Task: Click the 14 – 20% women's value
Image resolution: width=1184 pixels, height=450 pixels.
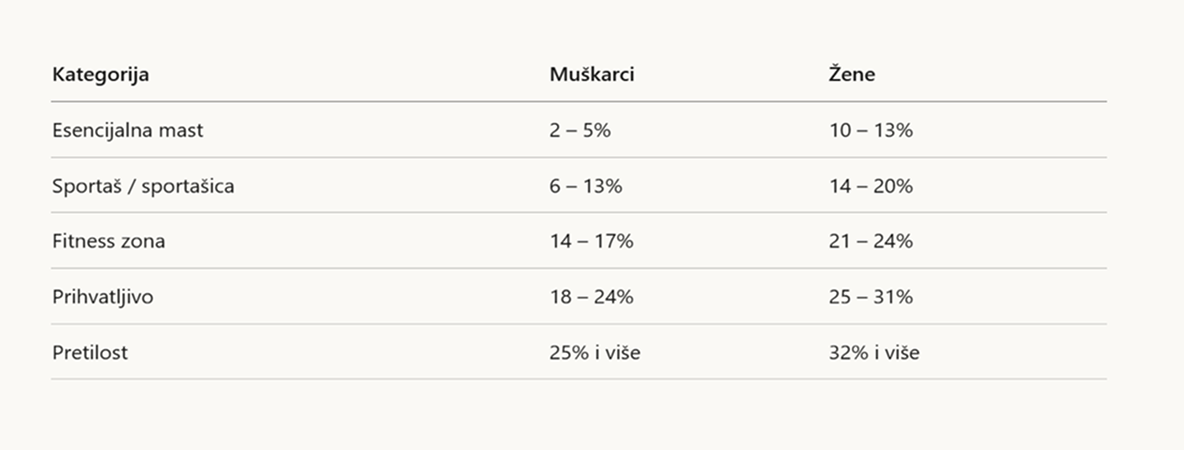Action: (x=871, y=186)
